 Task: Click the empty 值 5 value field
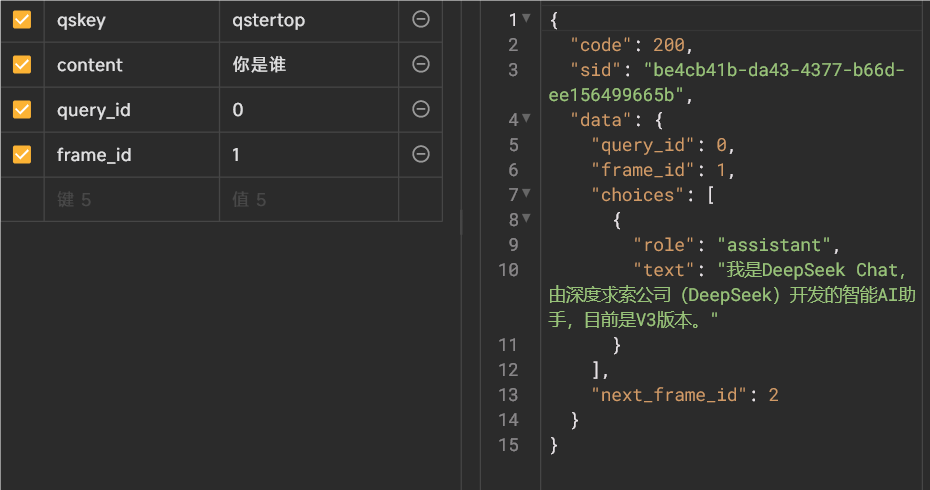point(309,199)
